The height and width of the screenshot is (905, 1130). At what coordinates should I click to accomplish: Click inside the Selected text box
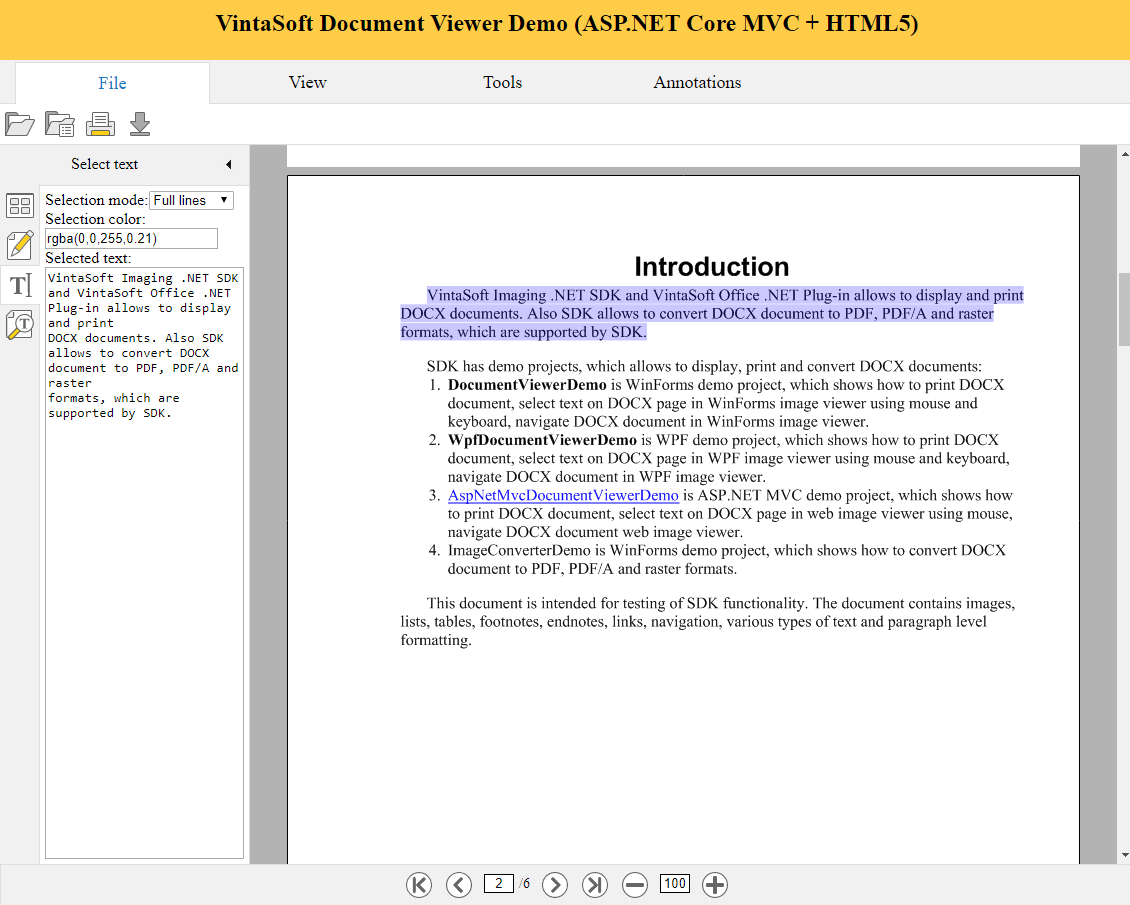[144, 563]
